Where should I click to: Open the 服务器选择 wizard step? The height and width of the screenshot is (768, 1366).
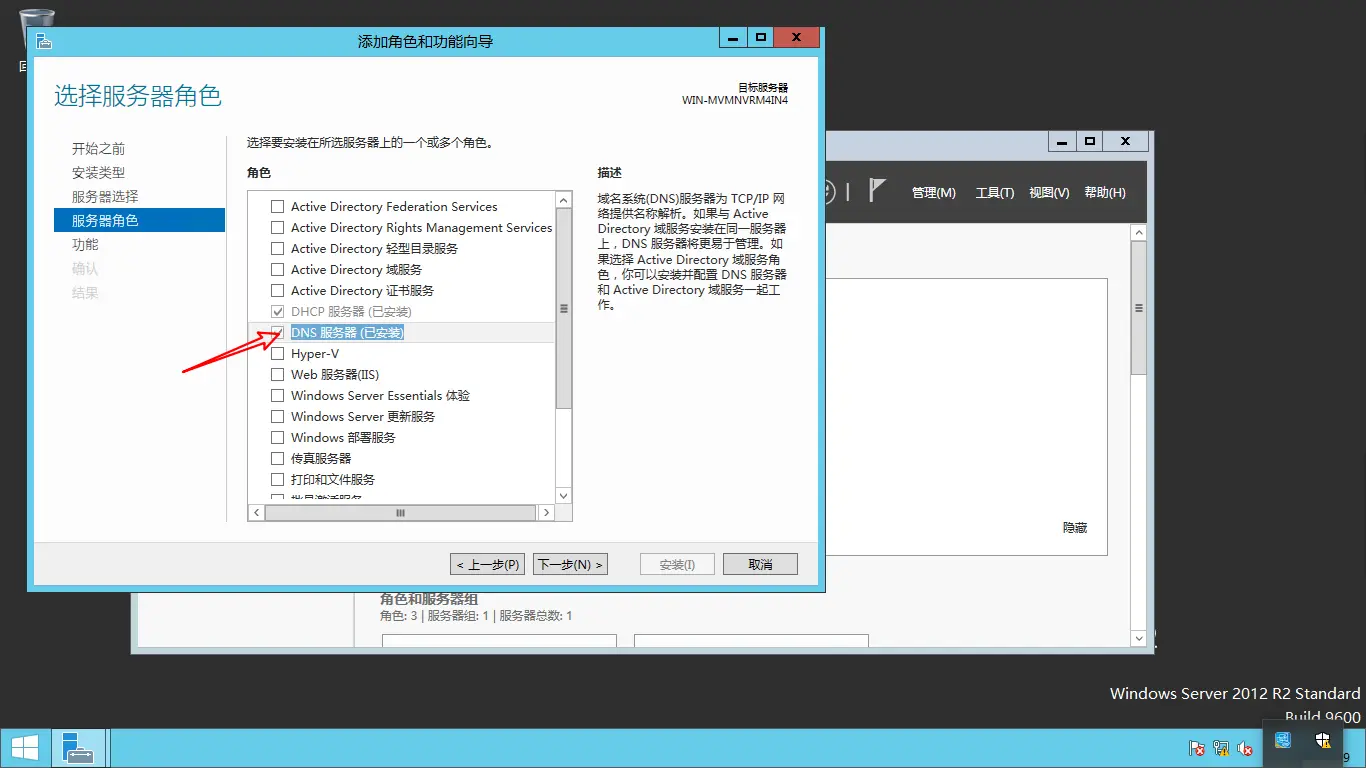point(105,197)
